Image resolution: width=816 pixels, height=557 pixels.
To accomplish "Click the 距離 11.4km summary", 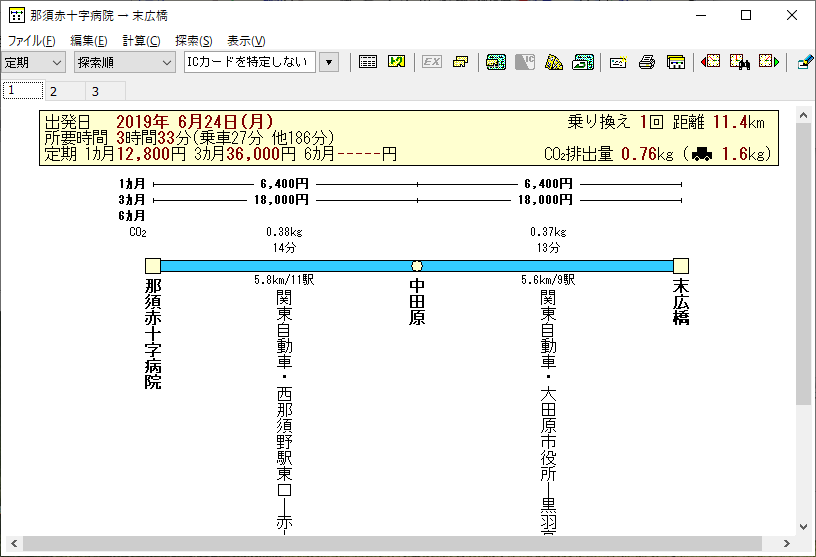I will tap(719, 122).
